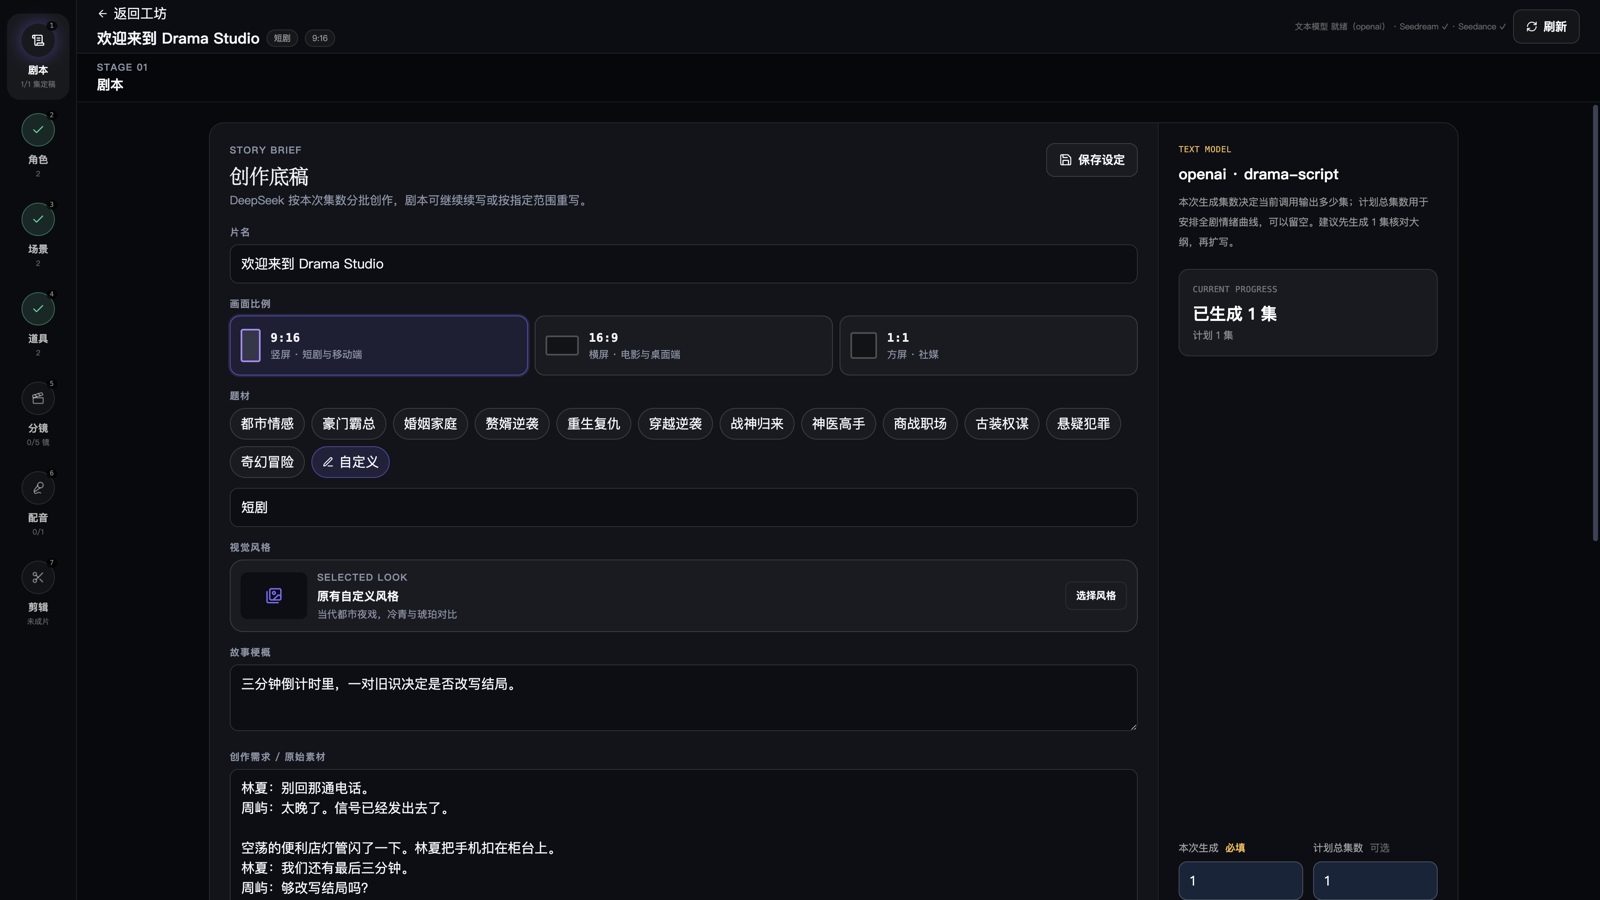
Task: Click the 已生成 1 集 progress card
Action: (x=1307, y=313)
